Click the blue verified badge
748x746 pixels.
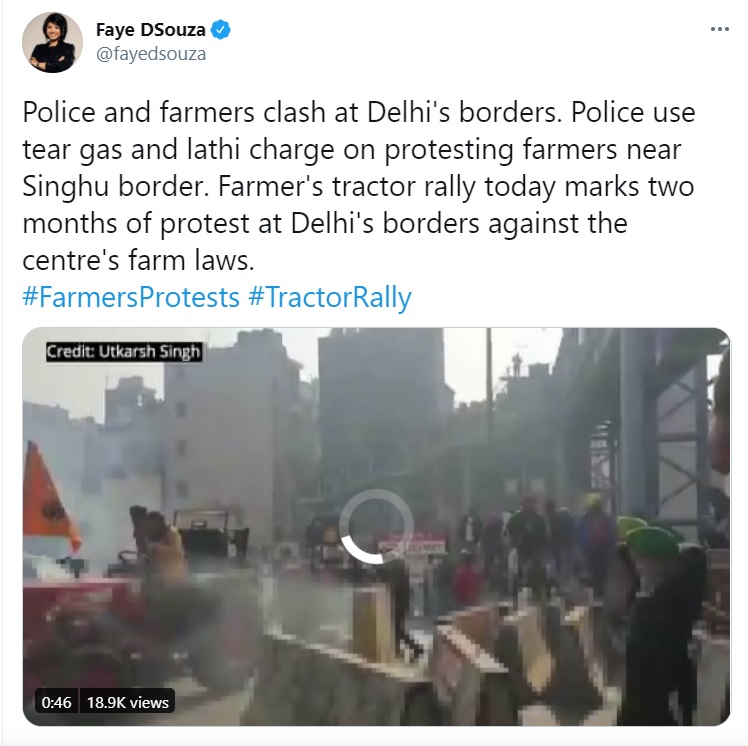pyautogui.click(x=220, y=30)
